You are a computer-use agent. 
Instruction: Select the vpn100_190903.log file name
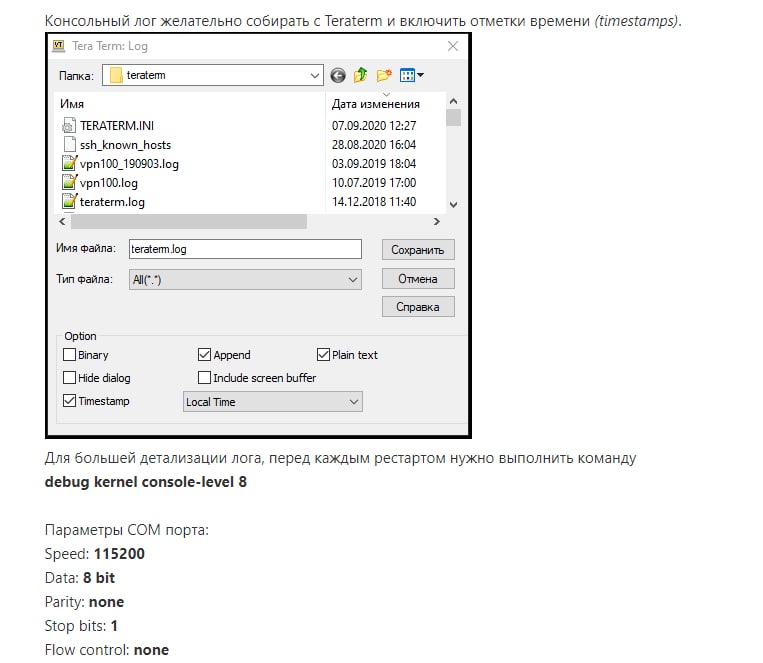coord(129,164)
